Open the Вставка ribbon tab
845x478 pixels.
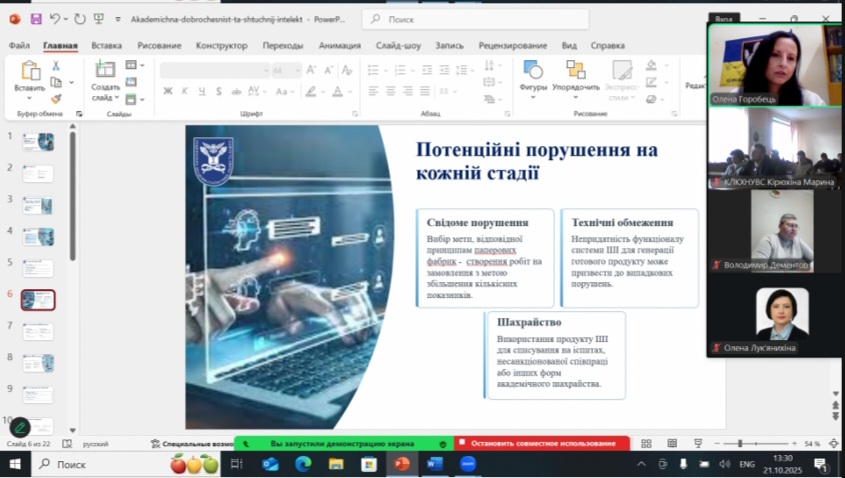tap(106, 45)
